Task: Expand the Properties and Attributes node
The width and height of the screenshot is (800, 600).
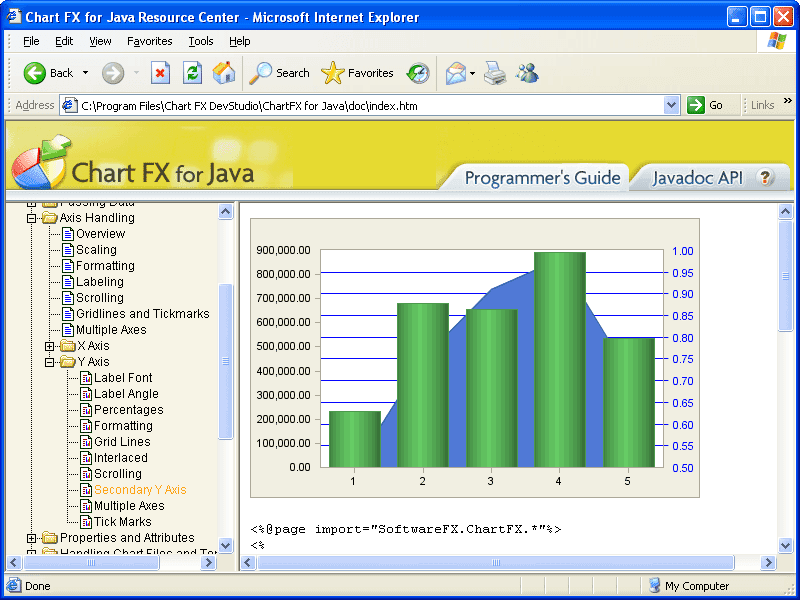Action: tap(32, 538)
